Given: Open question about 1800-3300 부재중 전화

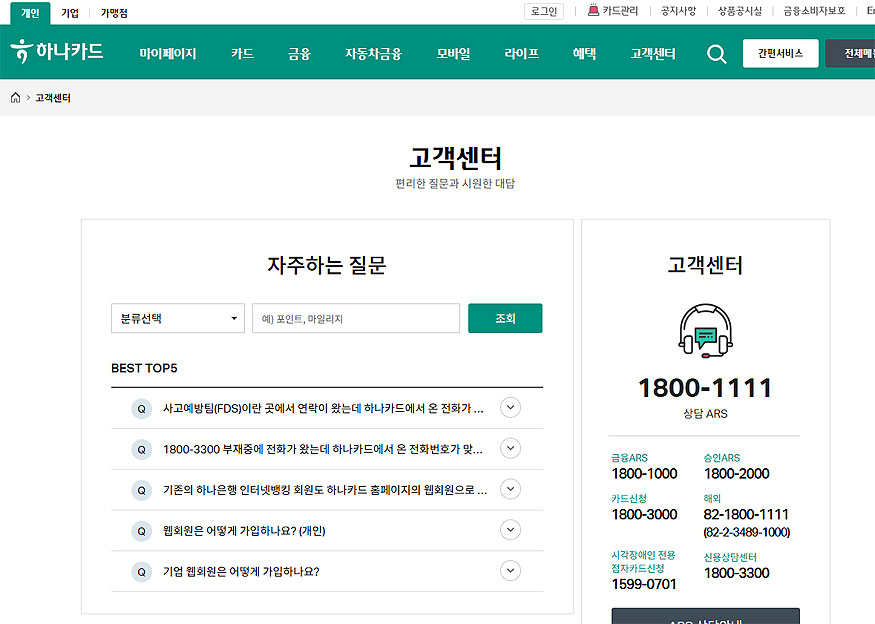Looking at the screenshot, I should point(323,449).
